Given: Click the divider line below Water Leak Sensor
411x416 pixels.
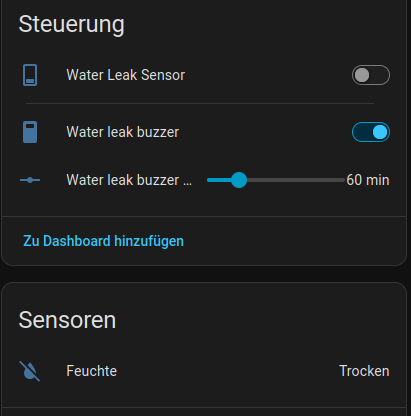Looking at the screenshot, I should click(200, 104).
